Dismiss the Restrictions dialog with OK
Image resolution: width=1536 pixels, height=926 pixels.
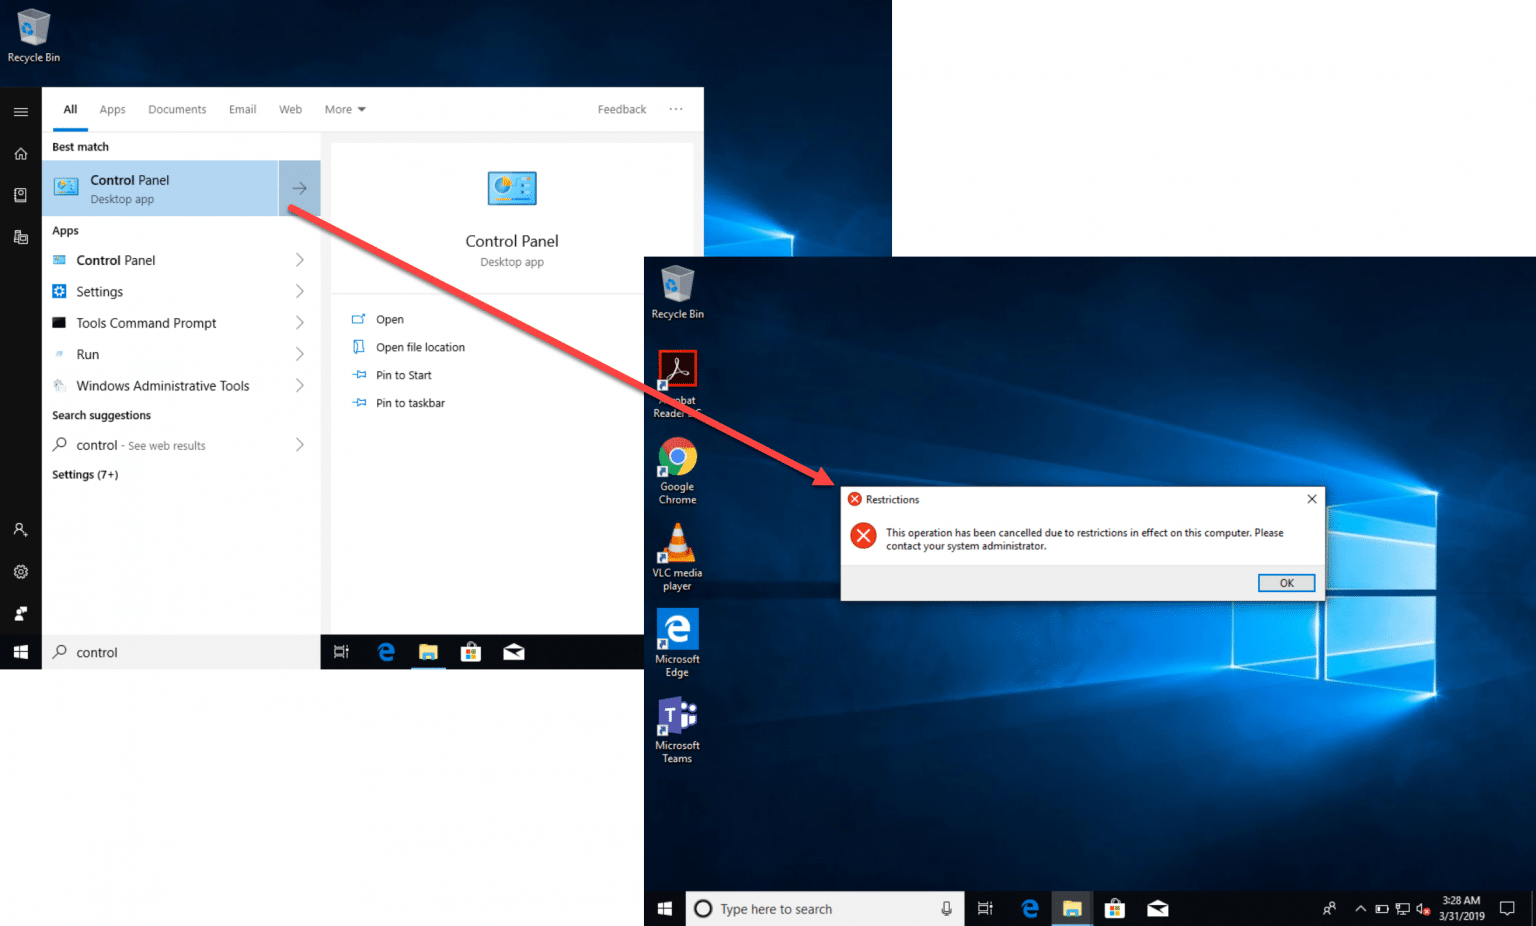coord(1286,582)
